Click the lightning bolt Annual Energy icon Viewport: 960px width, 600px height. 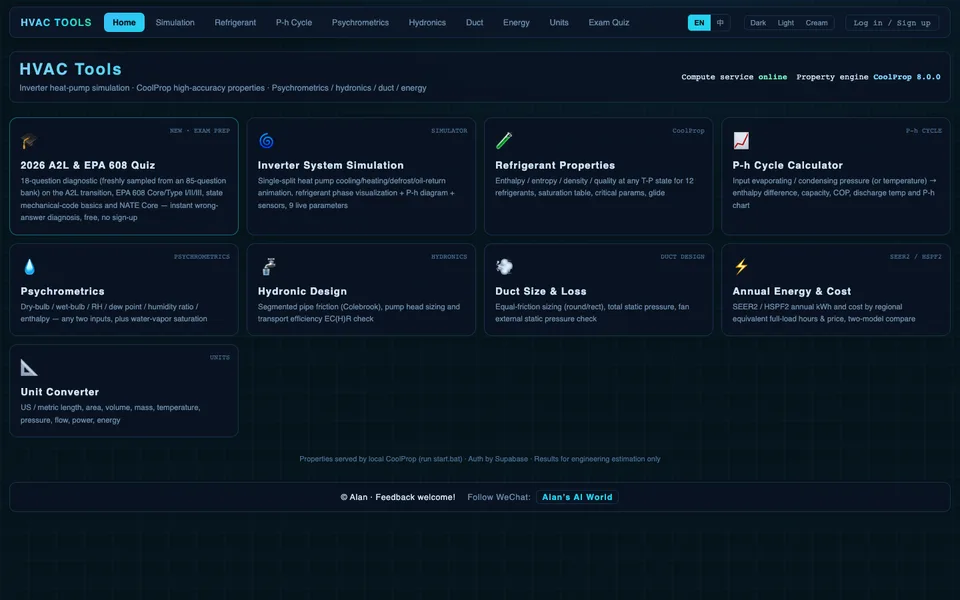(741, 266)
